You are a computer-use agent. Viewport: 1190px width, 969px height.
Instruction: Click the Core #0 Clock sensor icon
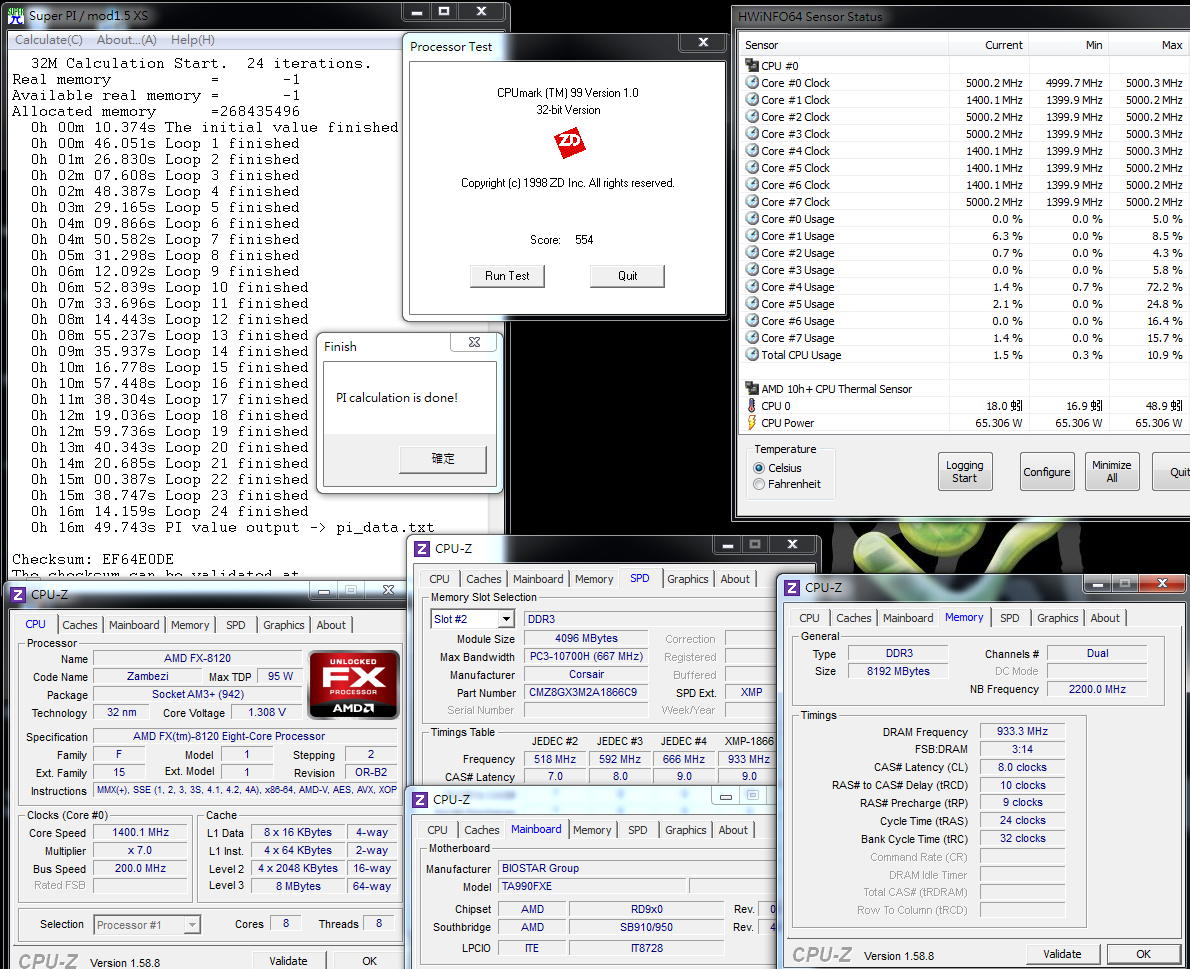(752, 82)
